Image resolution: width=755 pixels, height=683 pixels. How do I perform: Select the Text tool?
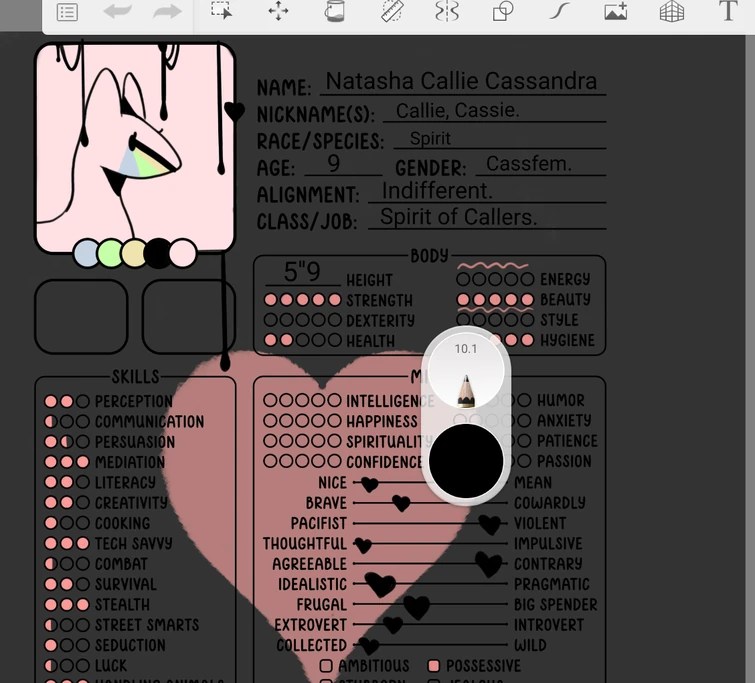[728, 11]
